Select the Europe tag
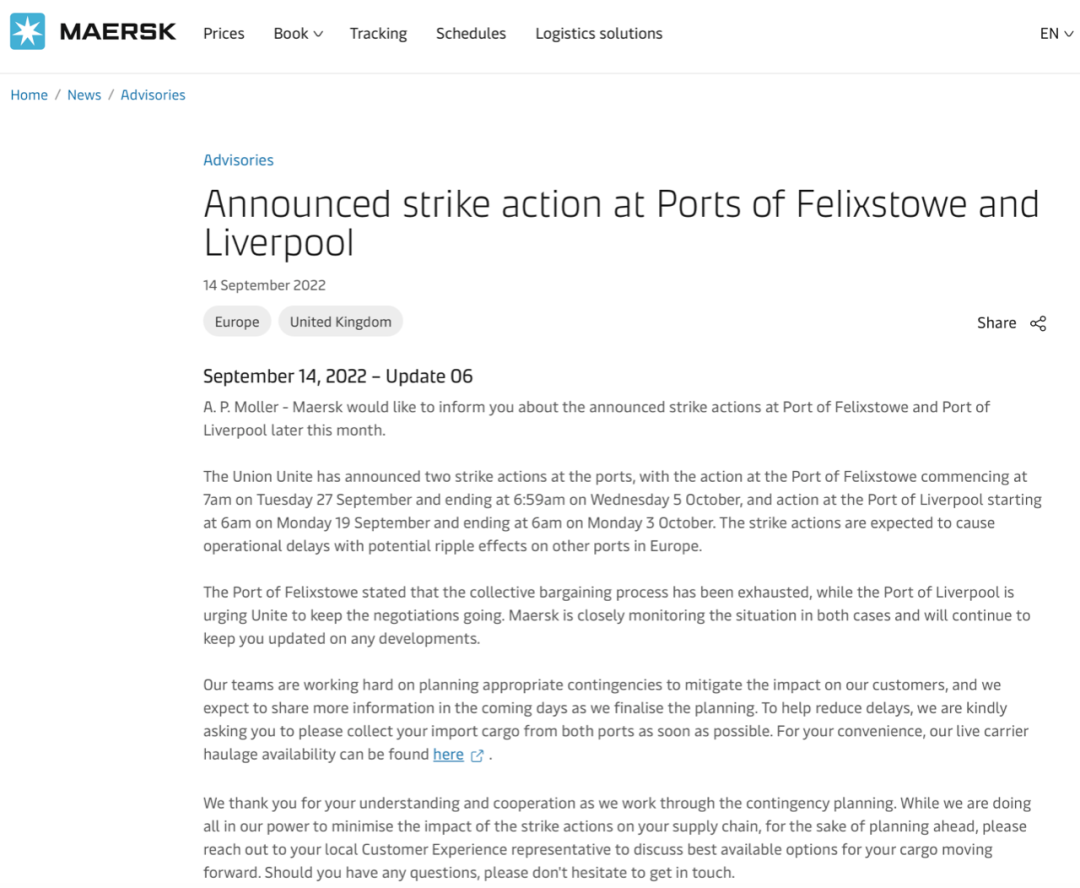Image resolution: width=1080 pixels, height=888 pixels. pos(237,322)
